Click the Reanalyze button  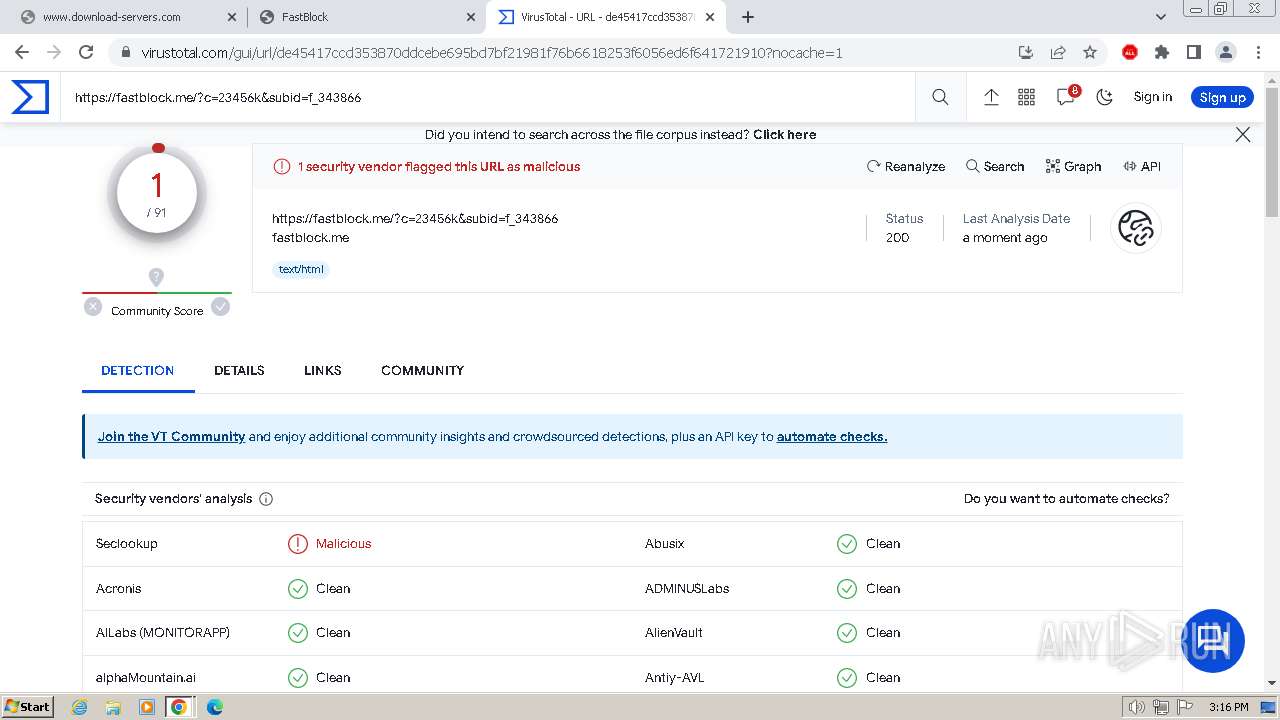click(x=906, y=166)
